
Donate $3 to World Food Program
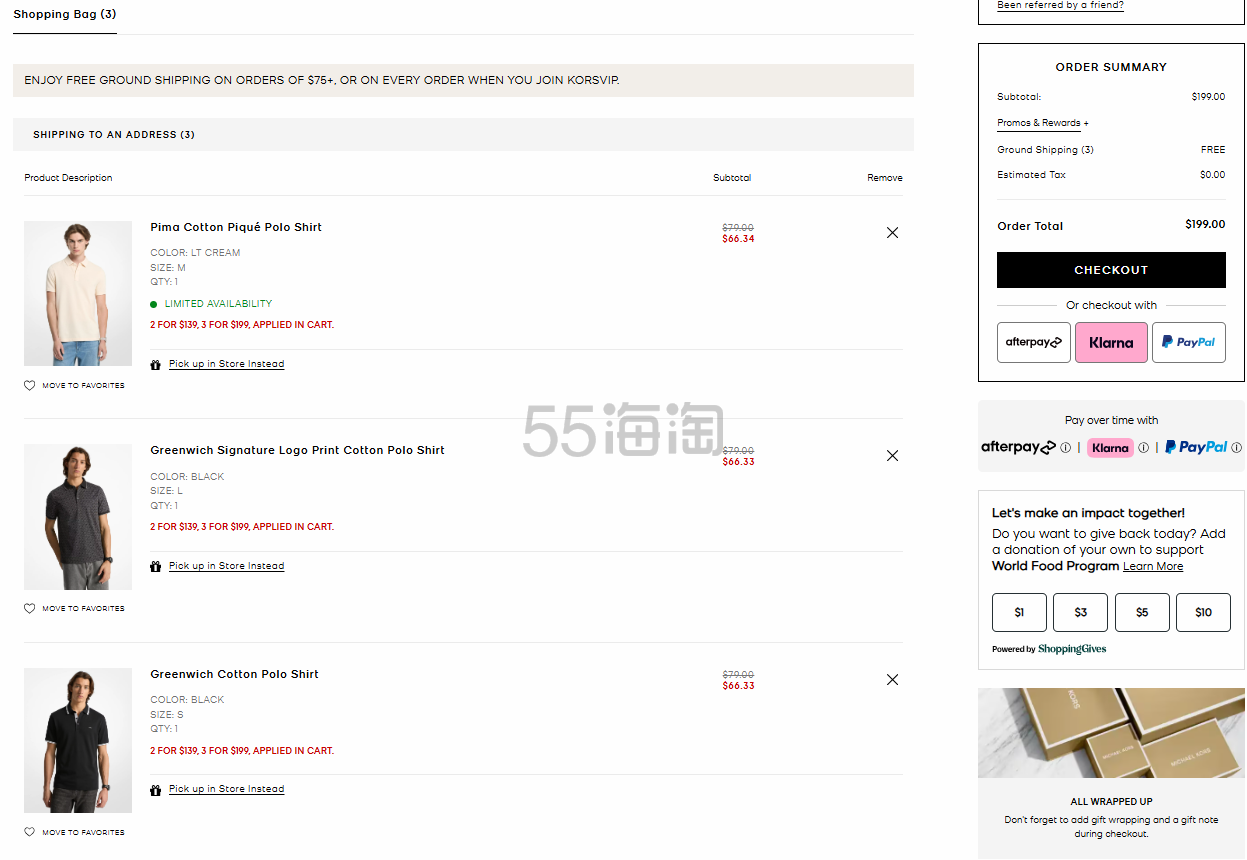point(1080,613)
